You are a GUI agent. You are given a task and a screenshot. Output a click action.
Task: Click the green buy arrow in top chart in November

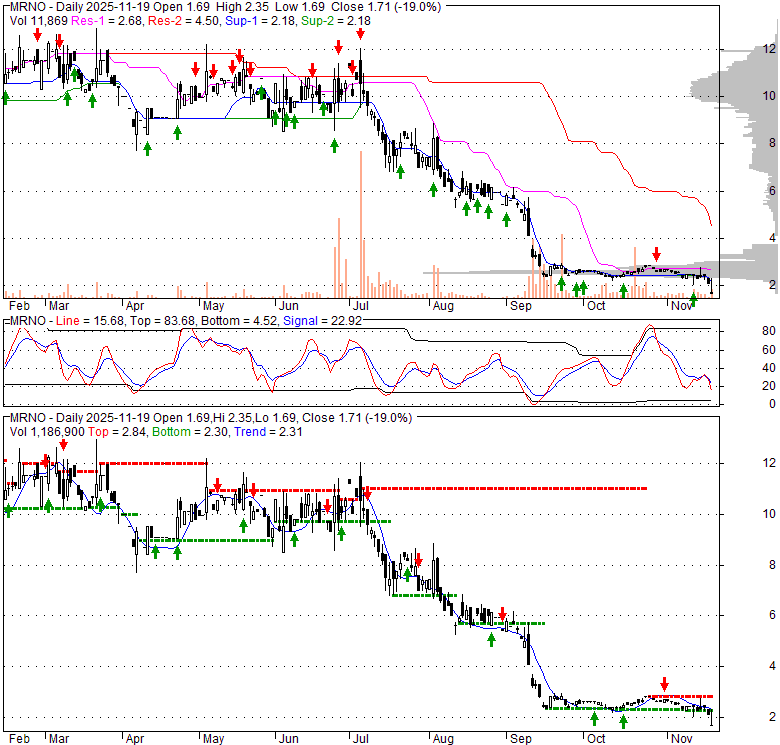point(693,298)
